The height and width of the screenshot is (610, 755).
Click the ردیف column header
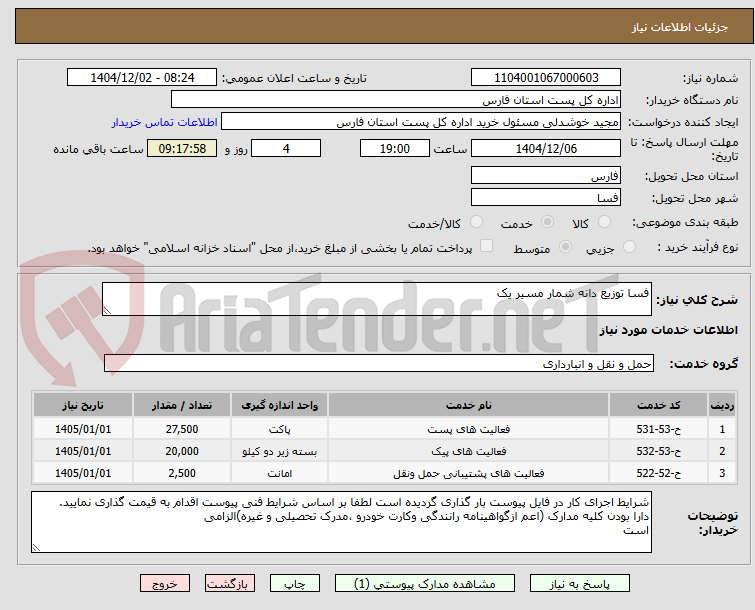click(x=722, y=405)
